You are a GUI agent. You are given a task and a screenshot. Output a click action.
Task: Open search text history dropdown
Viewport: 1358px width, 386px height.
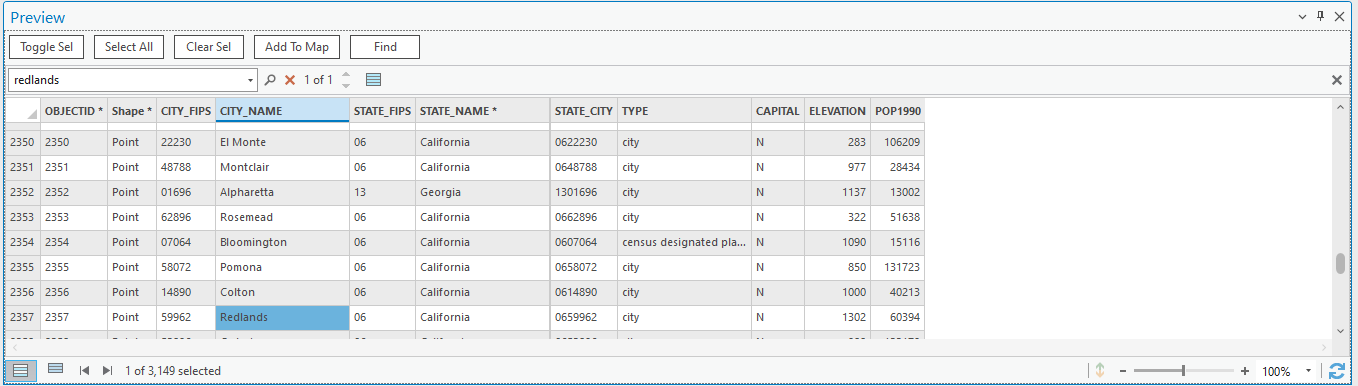coord(251,79)
